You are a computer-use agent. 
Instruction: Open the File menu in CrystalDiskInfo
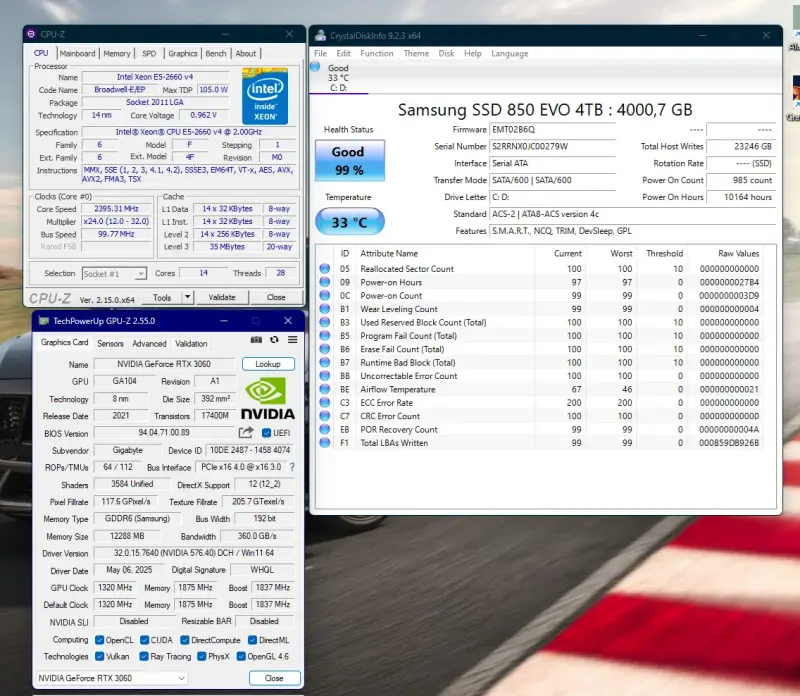320,54
